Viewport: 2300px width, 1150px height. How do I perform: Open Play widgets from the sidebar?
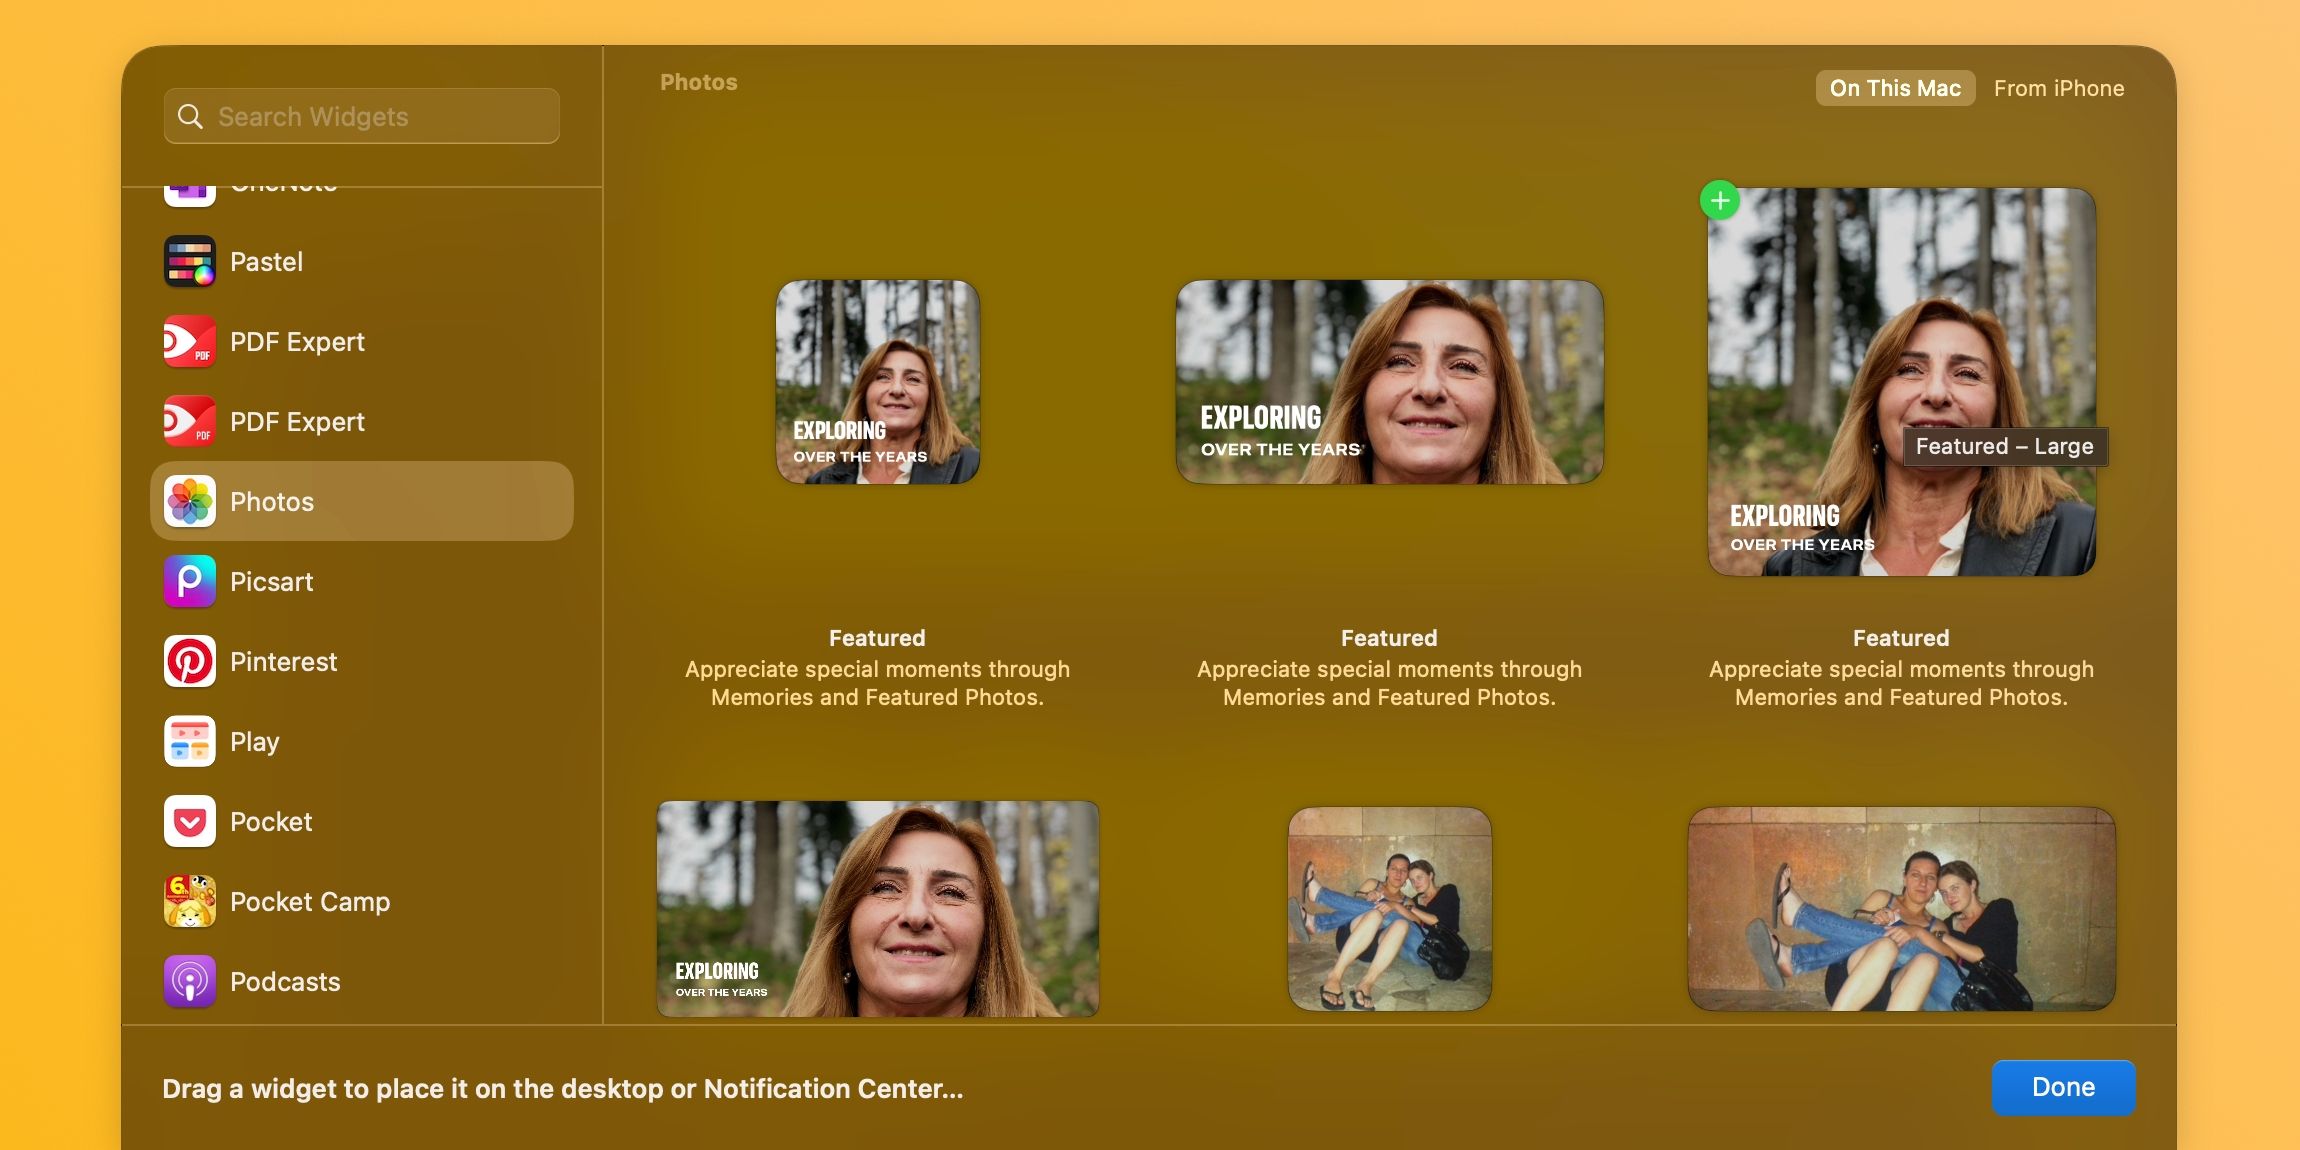coord(256,741)
